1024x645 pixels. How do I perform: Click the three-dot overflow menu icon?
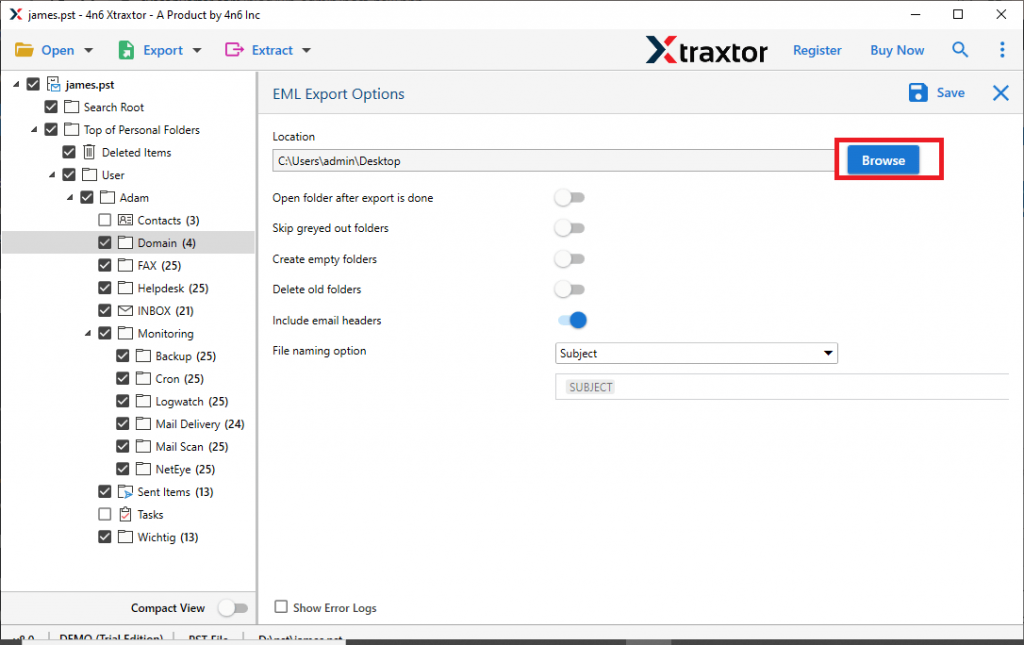[x=1003, y=49]
